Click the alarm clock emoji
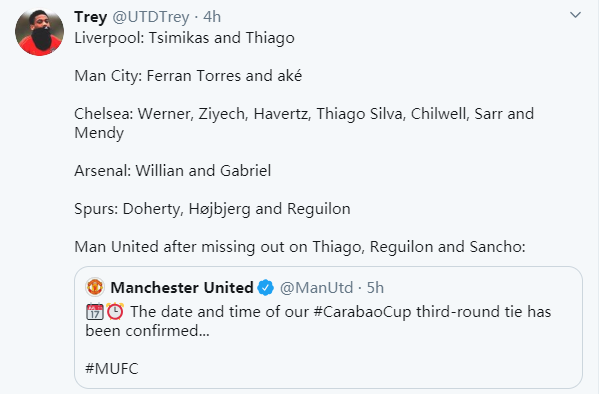 click(115, 312)
